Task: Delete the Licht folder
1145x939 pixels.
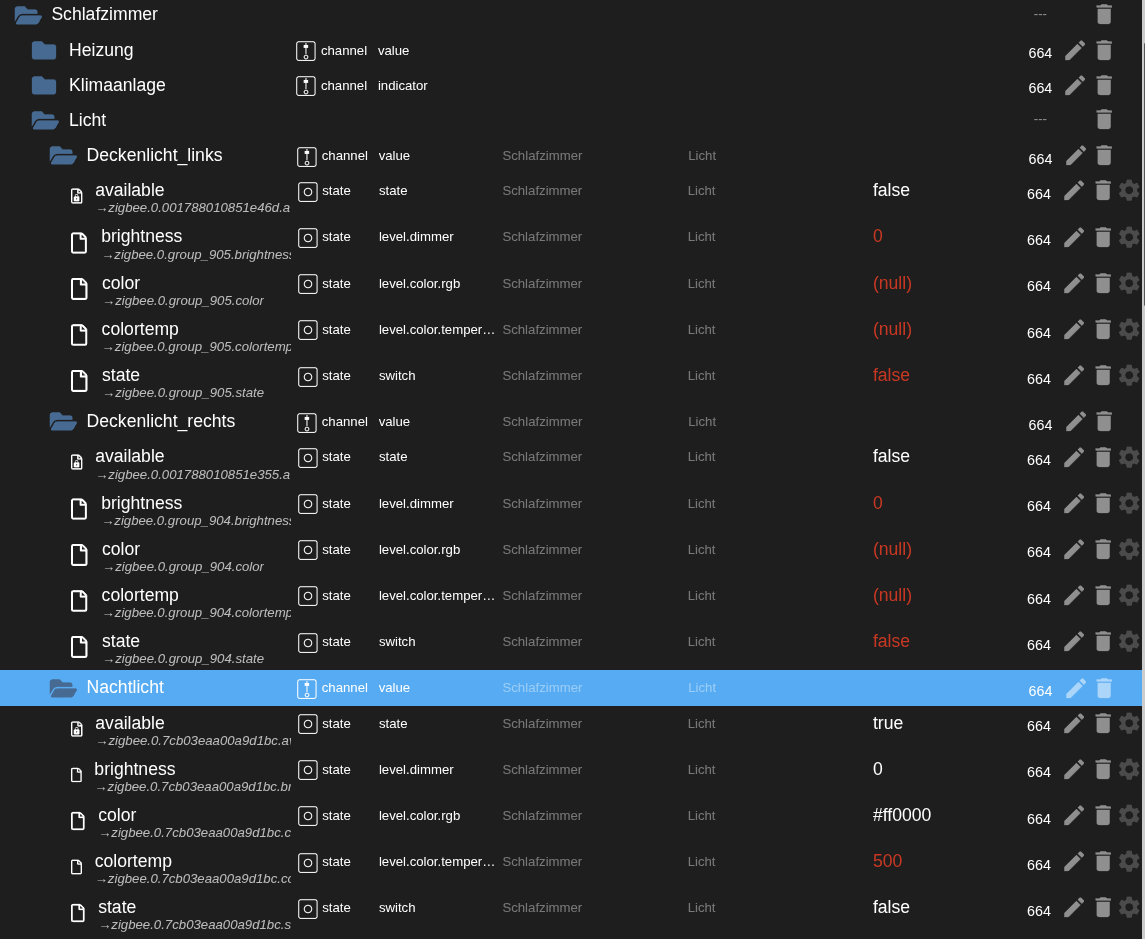Action: click(x=1104, y=120)
